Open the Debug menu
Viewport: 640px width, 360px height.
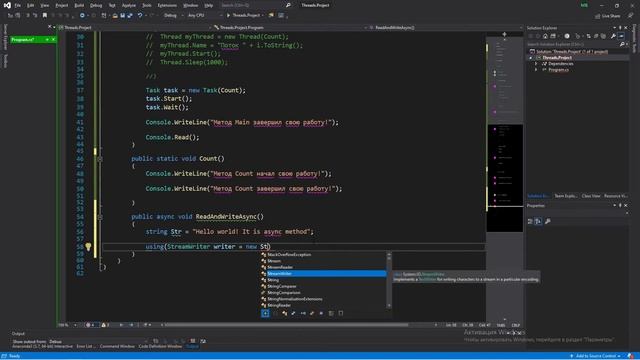(x=96, y=5)
